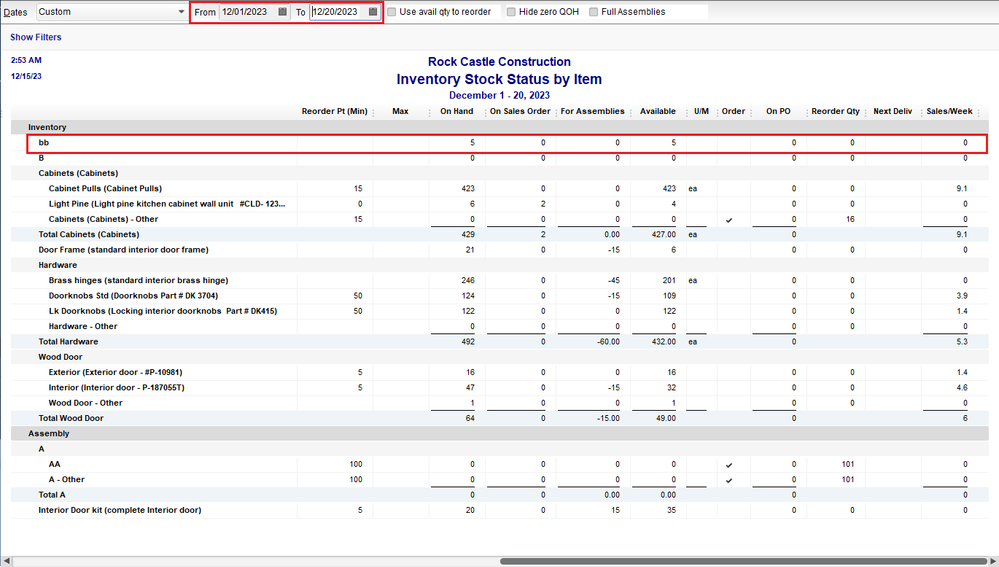999x567 pixels.
Task: Click the Inventory Stock Status by Item title
Action: (x=499, y=79)
